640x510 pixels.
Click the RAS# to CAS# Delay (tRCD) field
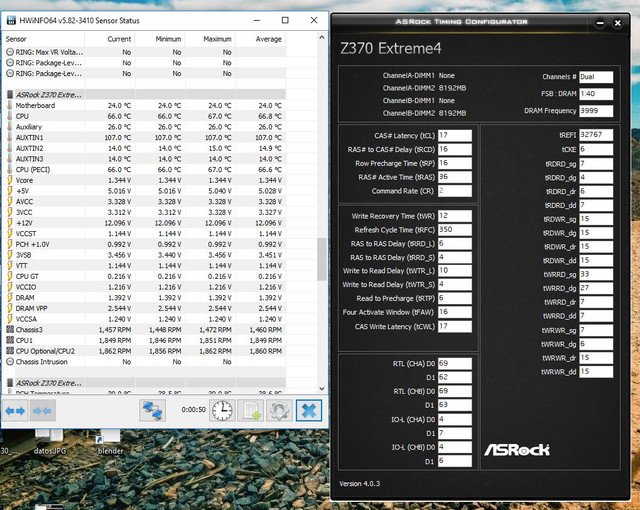pos(455,149)
